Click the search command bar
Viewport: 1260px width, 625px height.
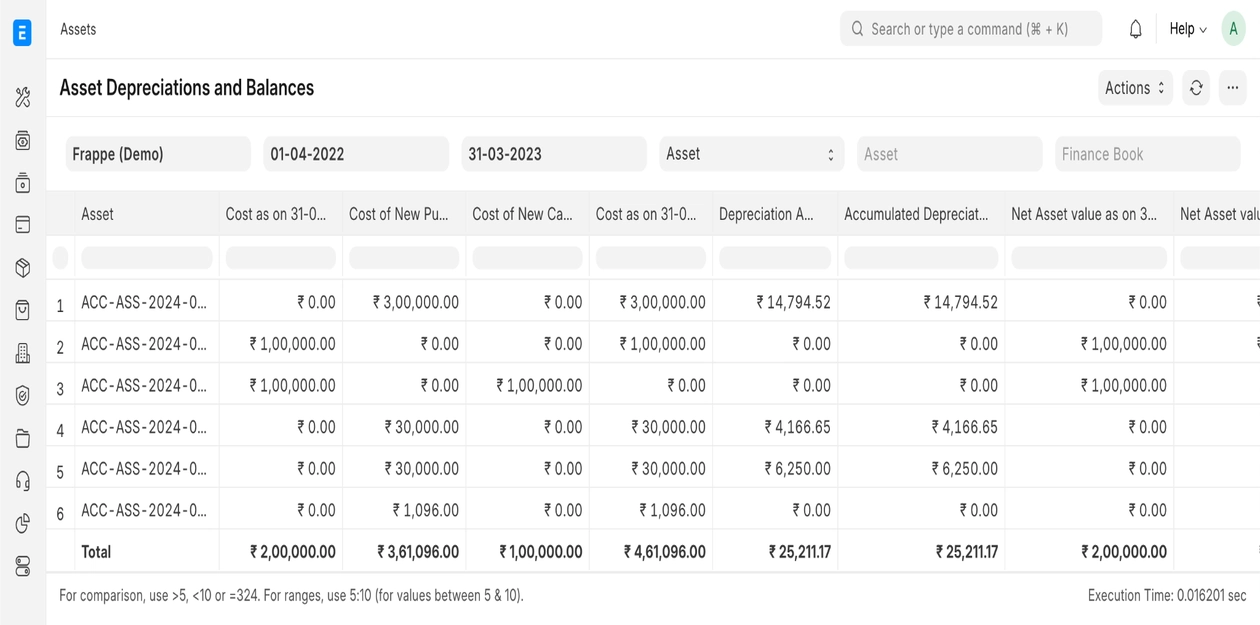tap(970, 29)
